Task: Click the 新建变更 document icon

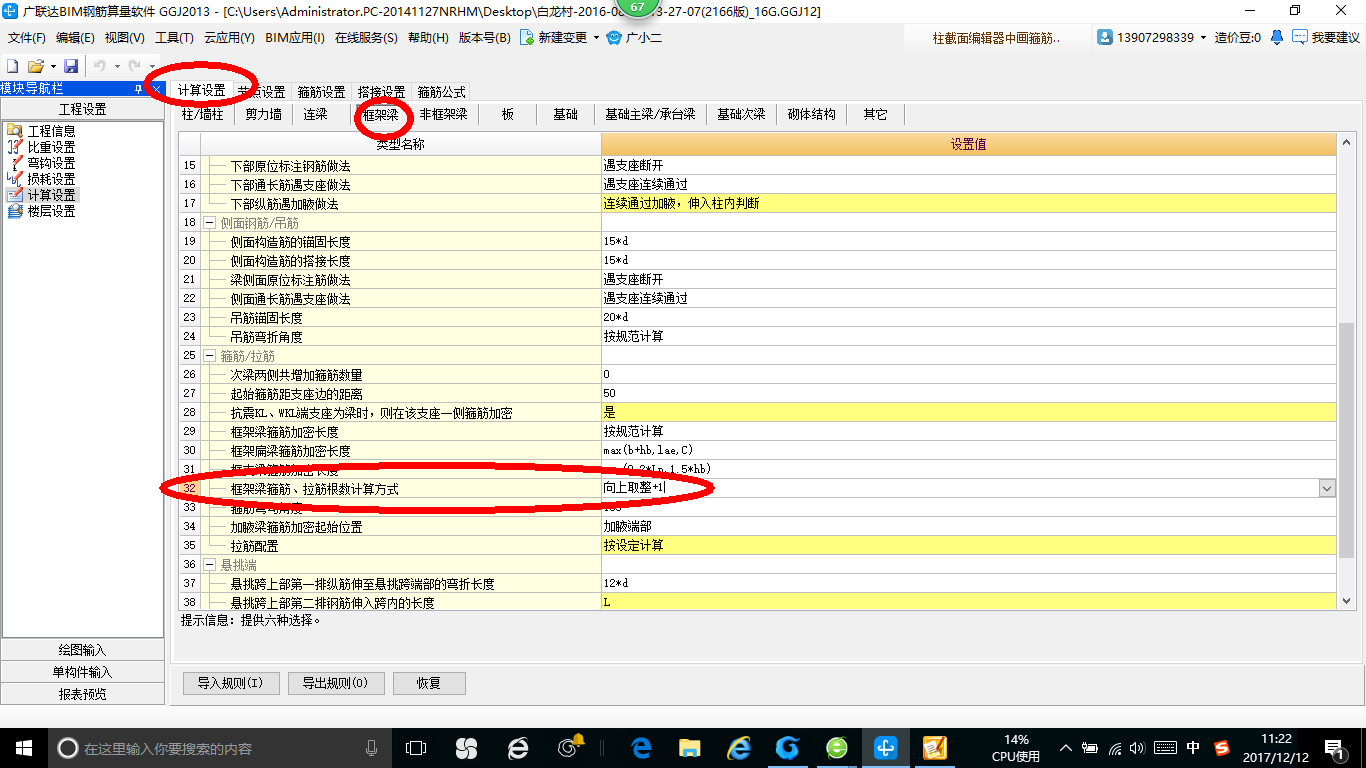Action: (x=526, y=38)
